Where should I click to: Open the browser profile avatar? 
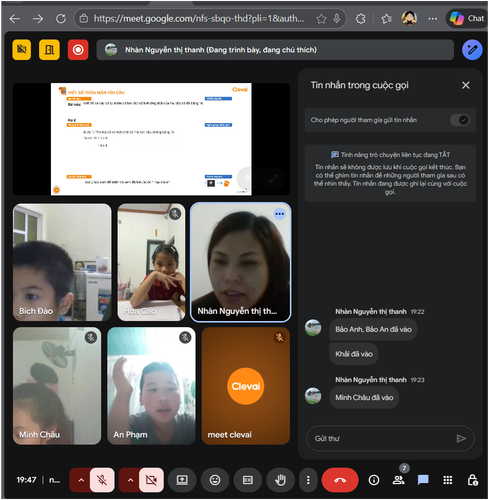(x=409, y=18)
